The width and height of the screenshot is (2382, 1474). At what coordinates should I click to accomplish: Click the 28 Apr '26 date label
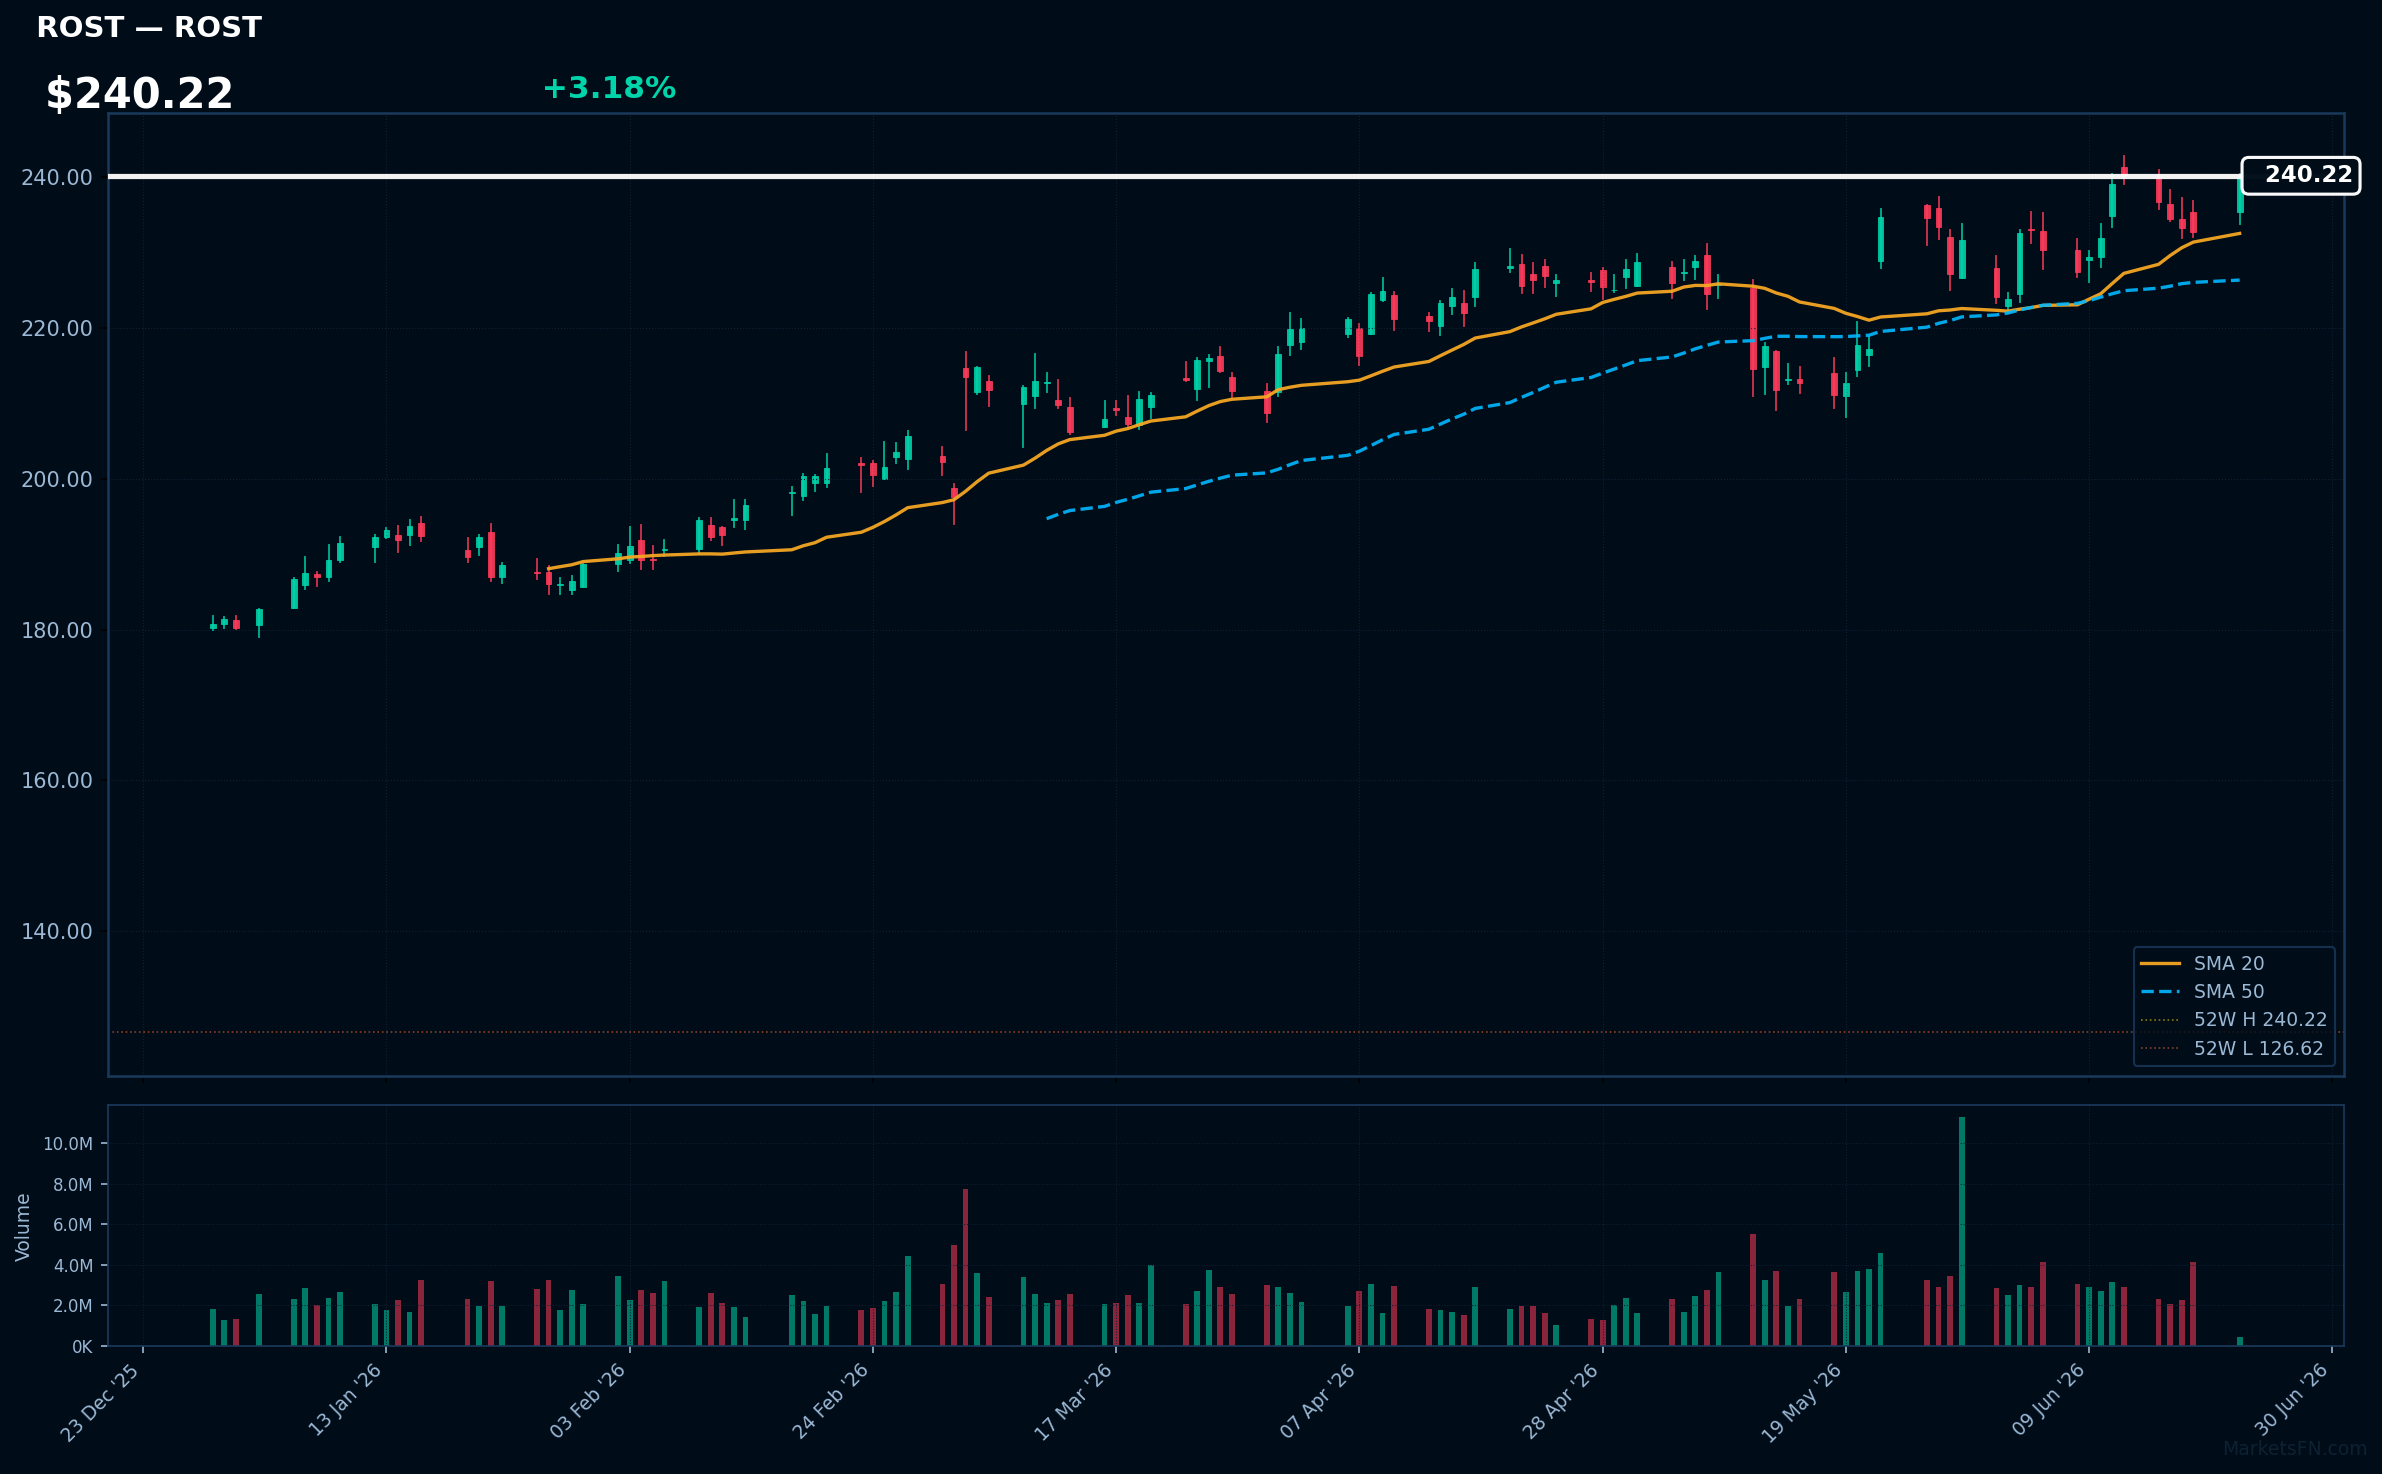coord(1561,1401)
